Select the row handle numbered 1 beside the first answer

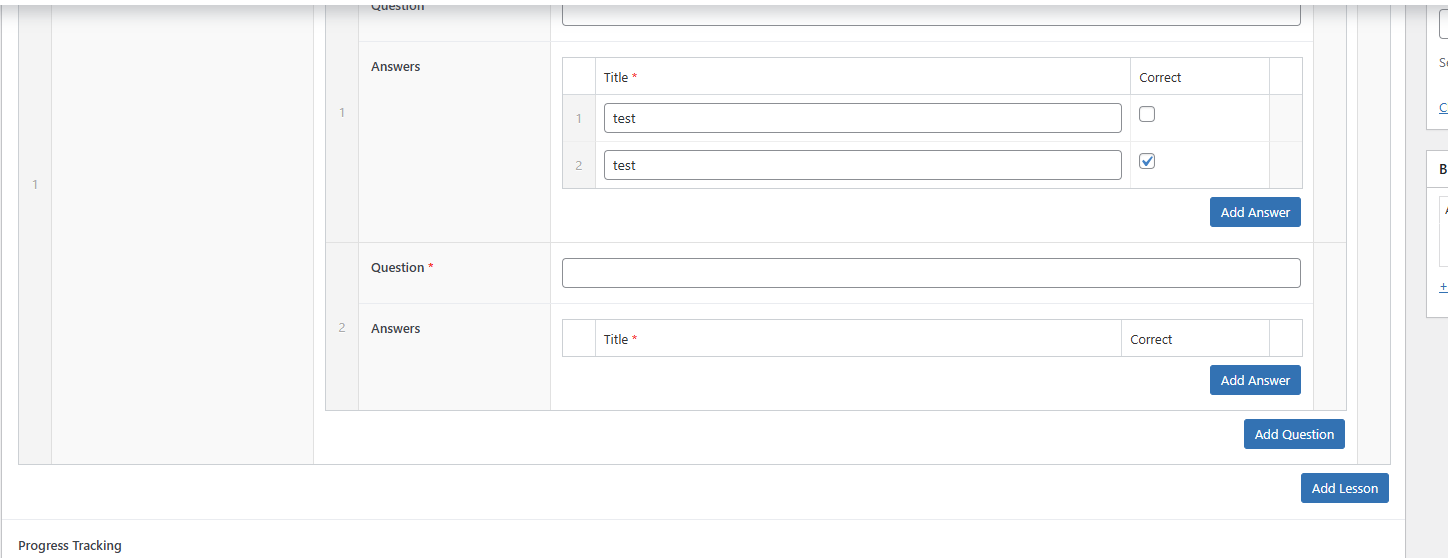point(578,118)
